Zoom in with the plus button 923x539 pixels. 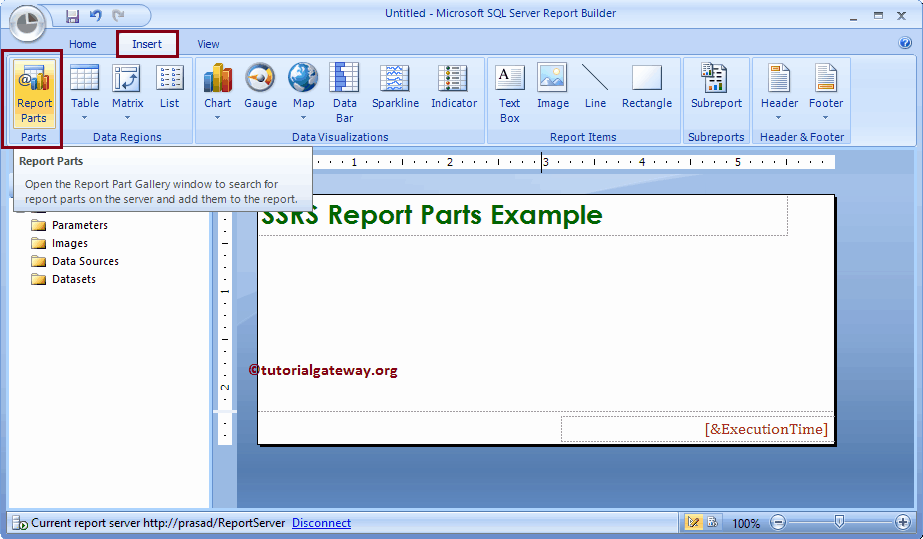pos(902,523)
